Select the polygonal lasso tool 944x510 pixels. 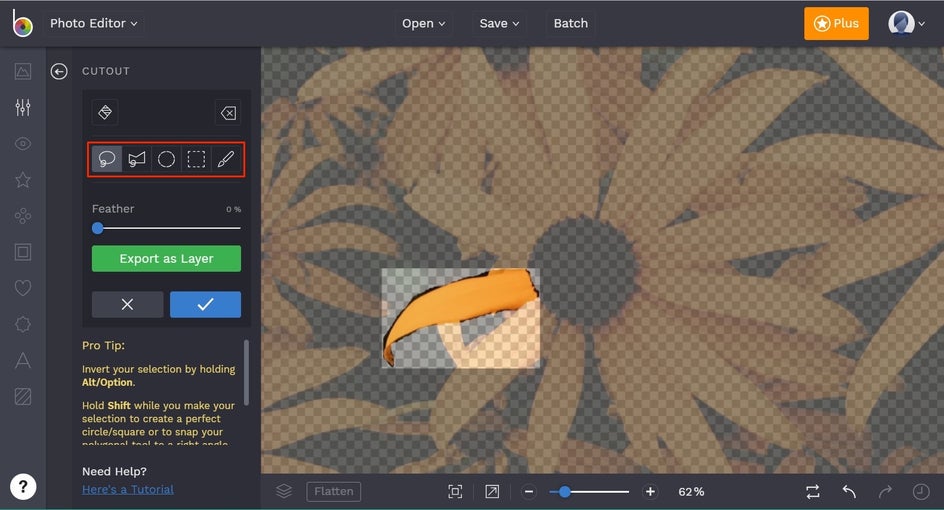pos(137,159)
